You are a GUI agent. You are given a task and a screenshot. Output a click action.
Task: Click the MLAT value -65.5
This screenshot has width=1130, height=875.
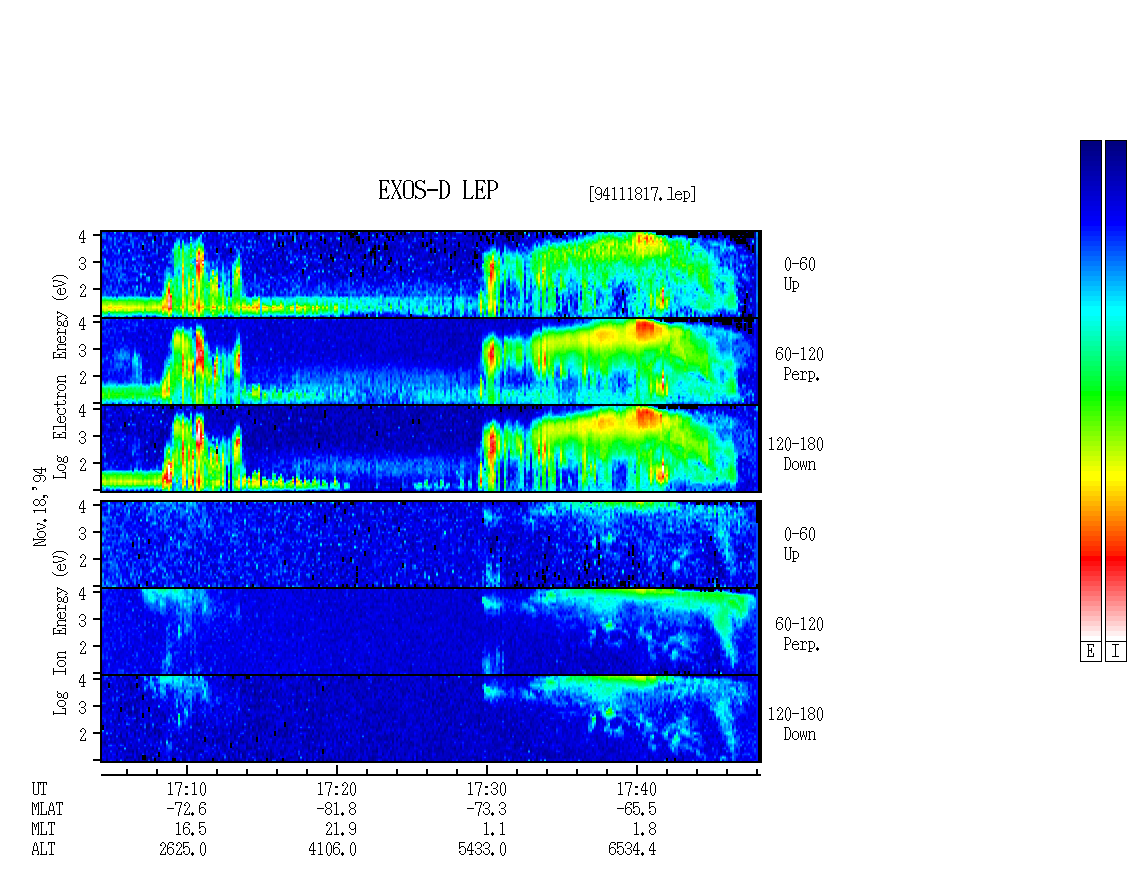(636, 809)
